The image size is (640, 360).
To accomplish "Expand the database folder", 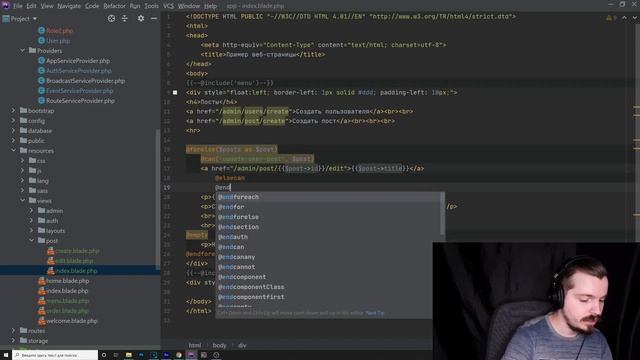I will point(13,131).
